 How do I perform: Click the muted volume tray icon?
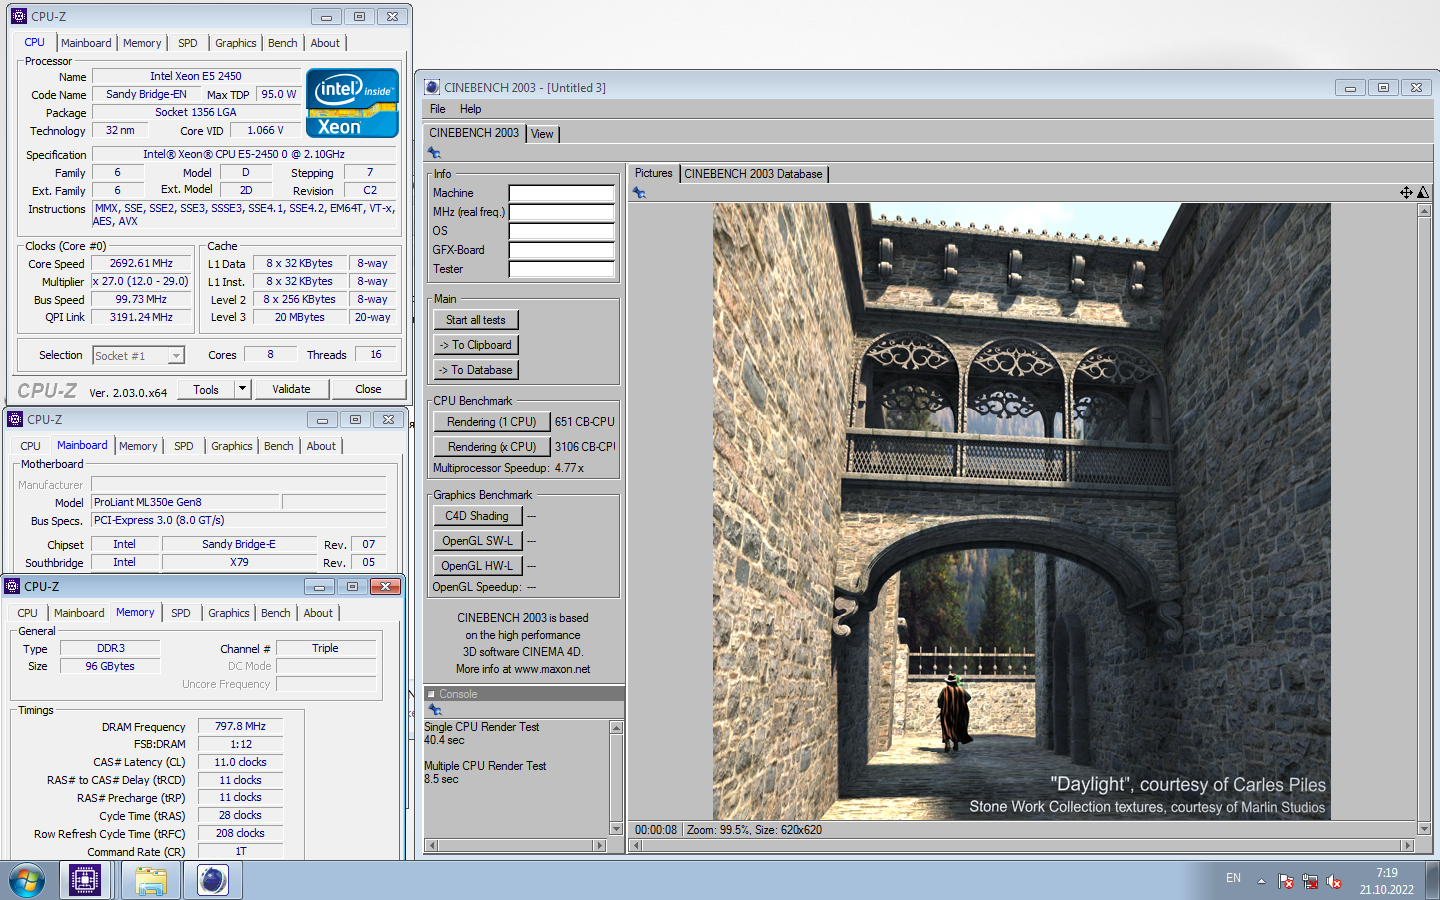coord(1334,881)
